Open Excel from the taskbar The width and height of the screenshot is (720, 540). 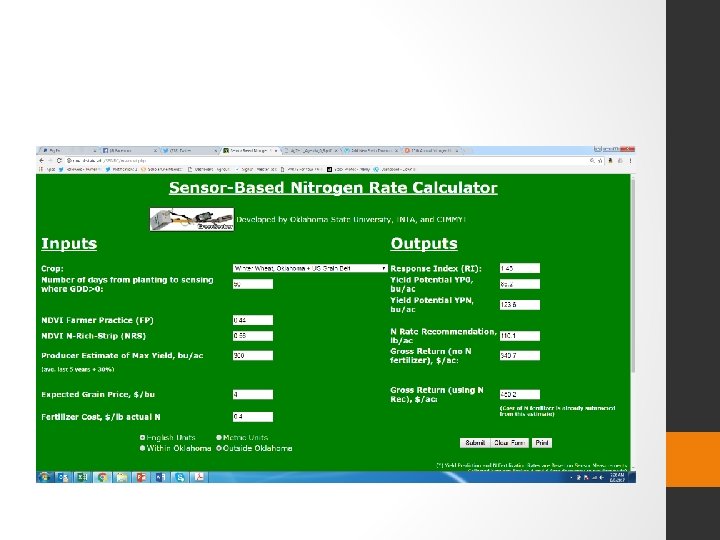[x=83, y=477]
